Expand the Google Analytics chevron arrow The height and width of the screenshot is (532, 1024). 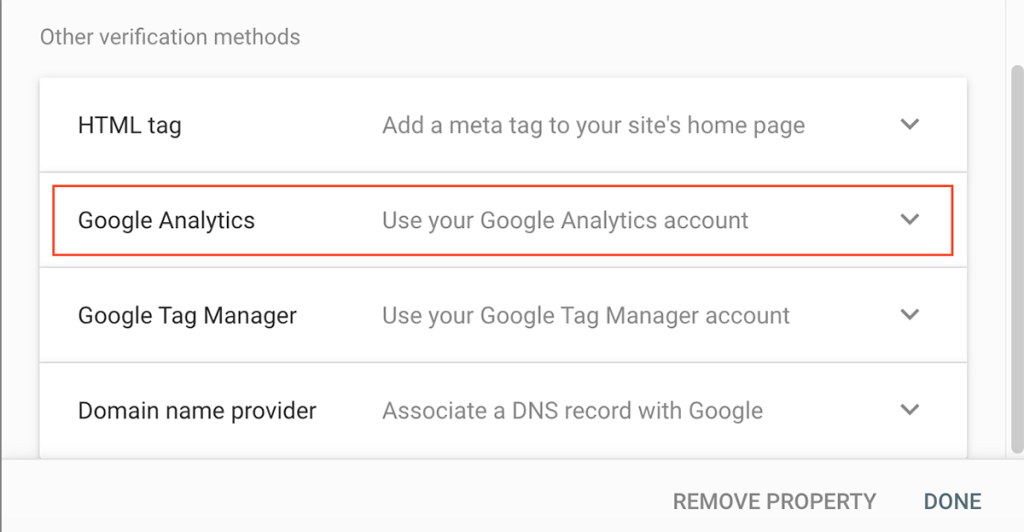point(909,220)
